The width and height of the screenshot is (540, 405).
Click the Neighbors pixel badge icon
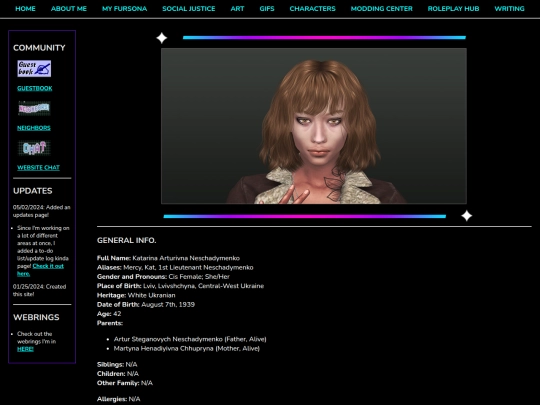34,108
